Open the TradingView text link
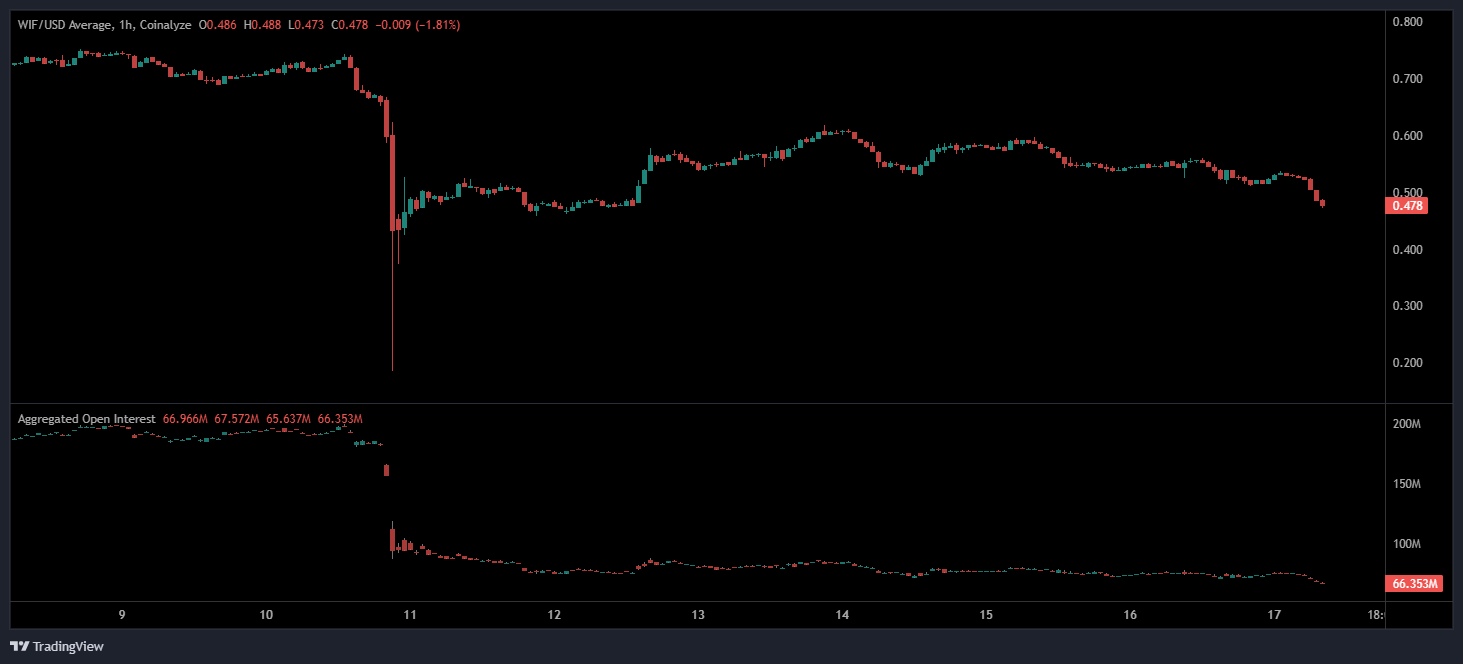This screenshot has width=1463, height=664. (68, 647)
